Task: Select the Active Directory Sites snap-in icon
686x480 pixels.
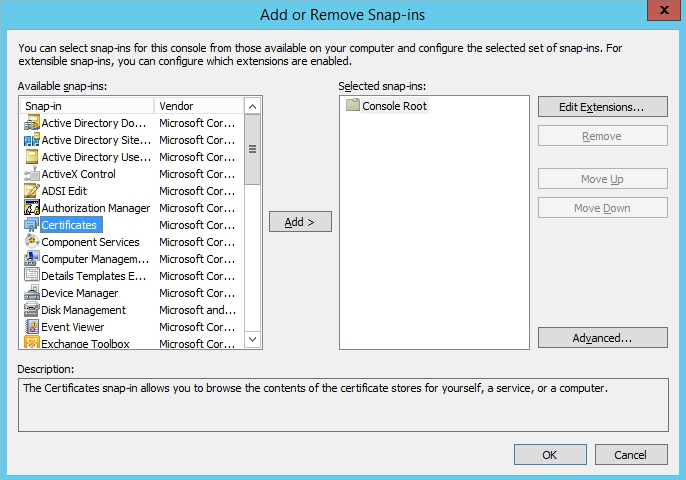Action: pos(31,140)
